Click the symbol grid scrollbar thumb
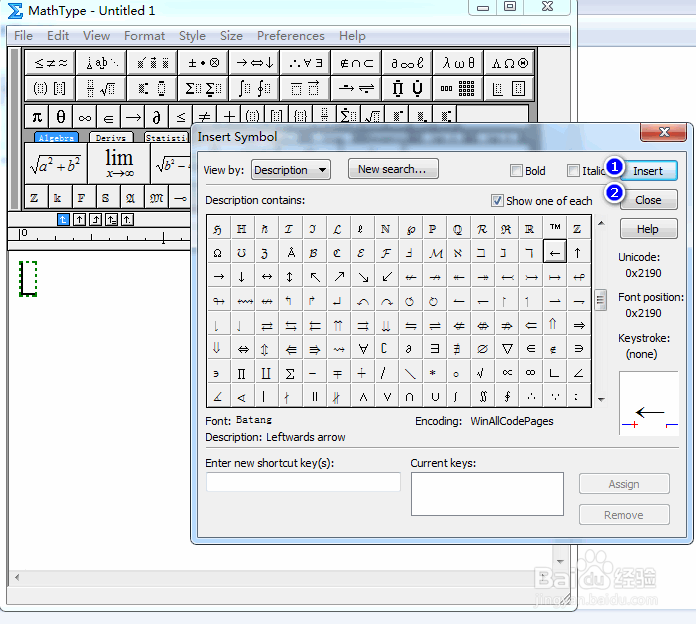 601,301
